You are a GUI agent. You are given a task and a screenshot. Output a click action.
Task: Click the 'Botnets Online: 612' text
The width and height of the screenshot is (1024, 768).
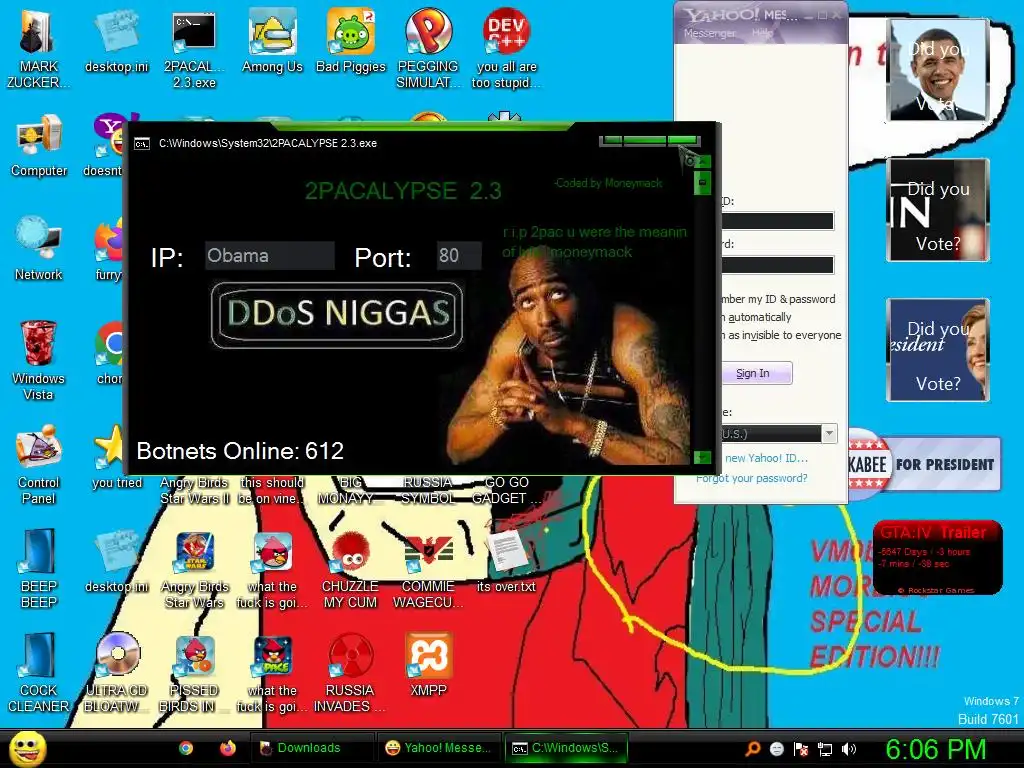click(x=240, y=451)
